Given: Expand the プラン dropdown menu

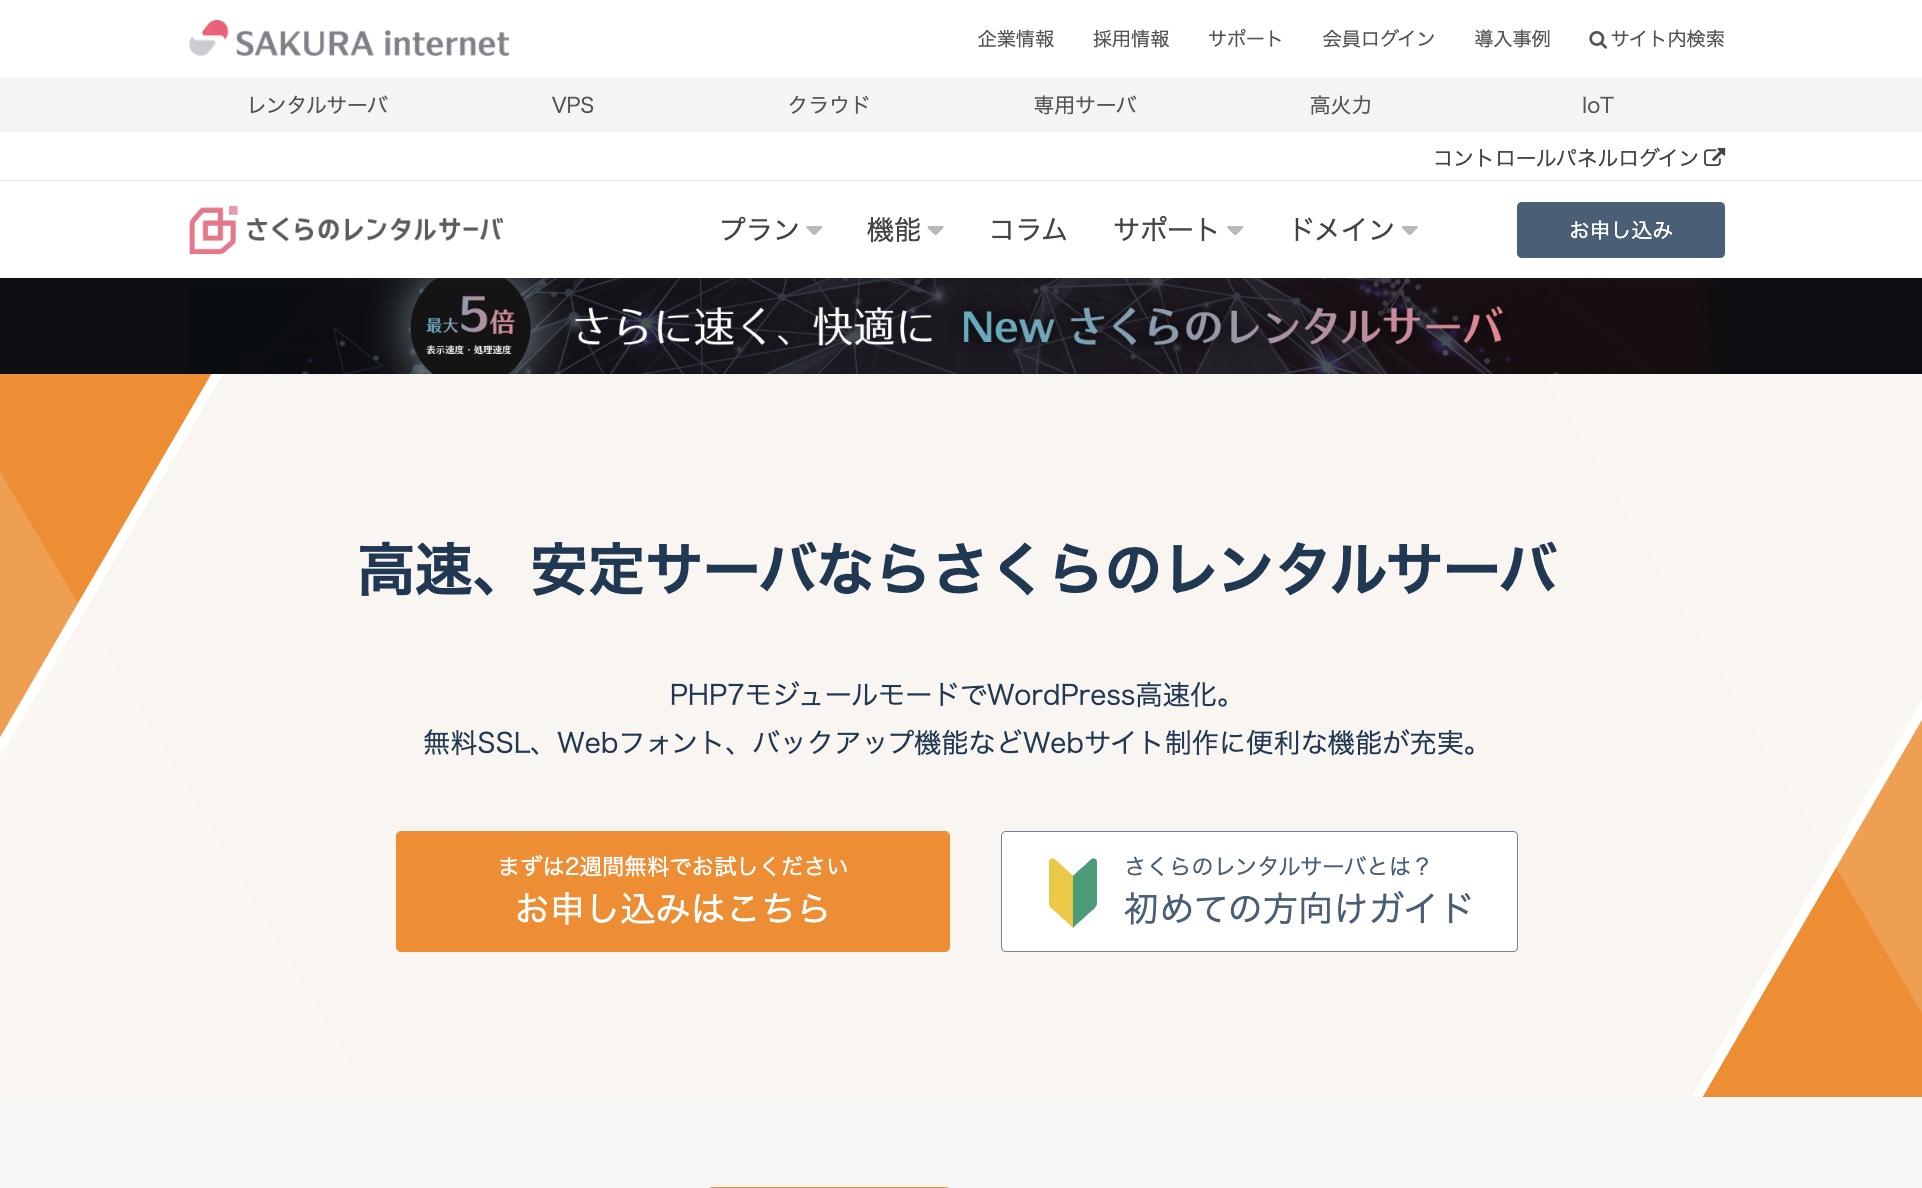Looking at the screenshot, I should [x=771, y=230].
